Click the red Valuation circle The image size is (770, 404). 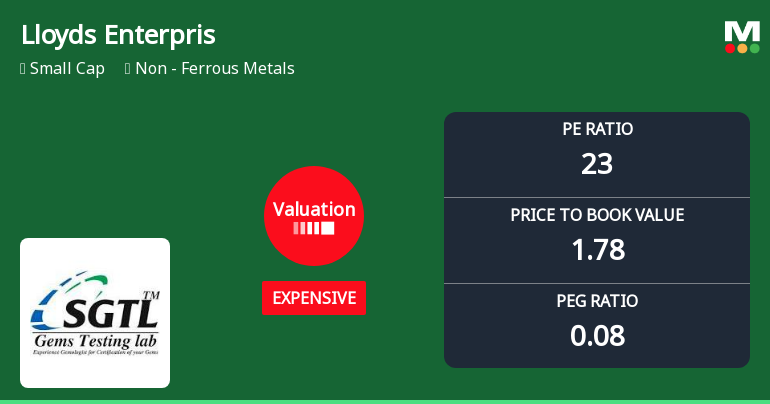pos(314,215)
